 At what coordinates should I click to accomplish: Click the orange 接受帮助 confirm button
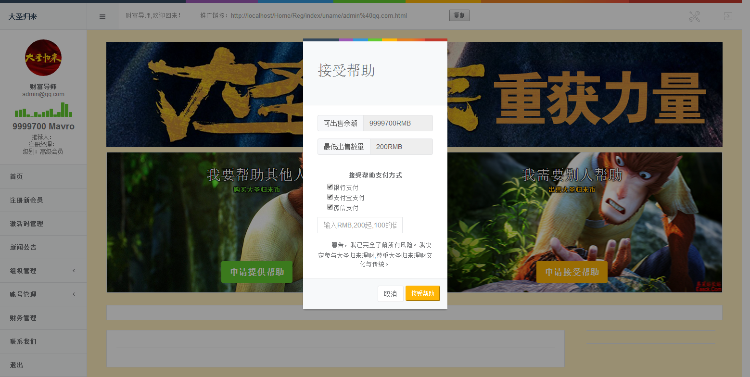422,294
